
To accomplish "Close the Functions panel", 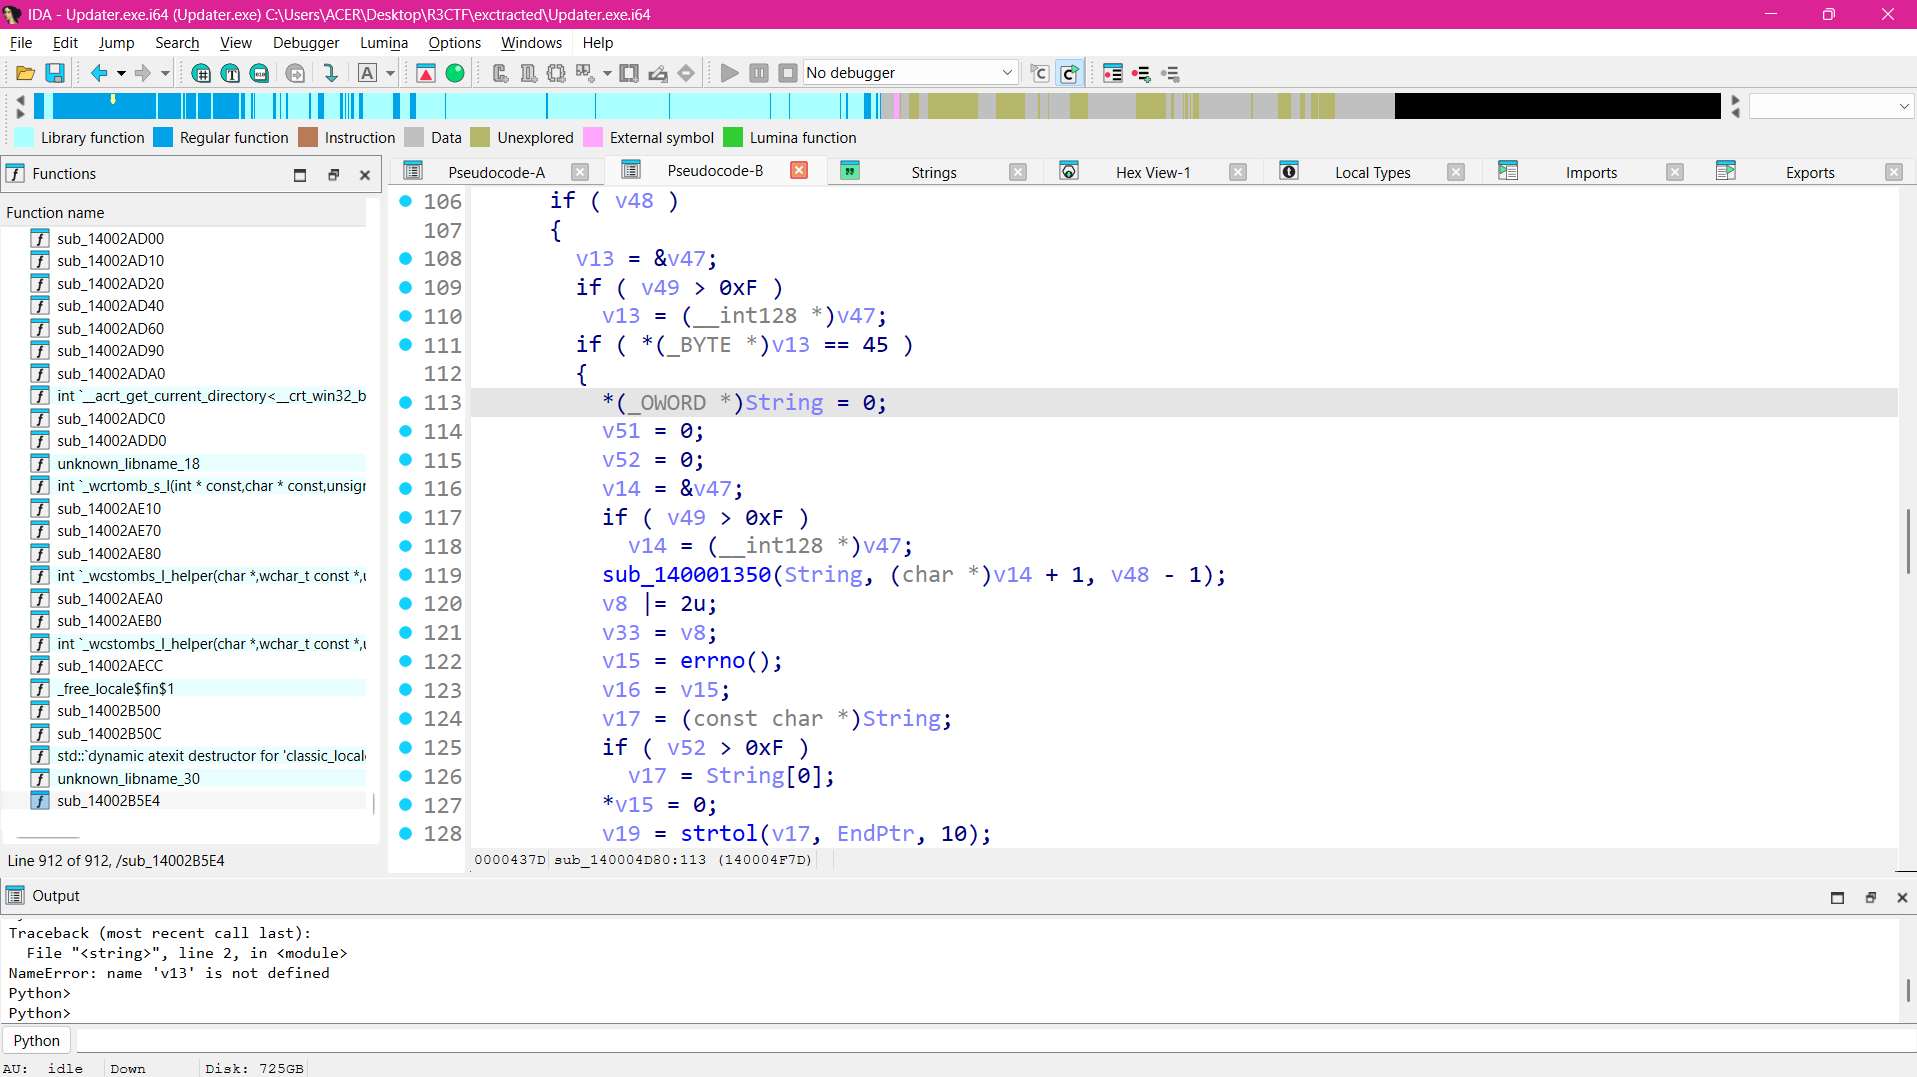I will pyautogui.click(x=365, y=174).
